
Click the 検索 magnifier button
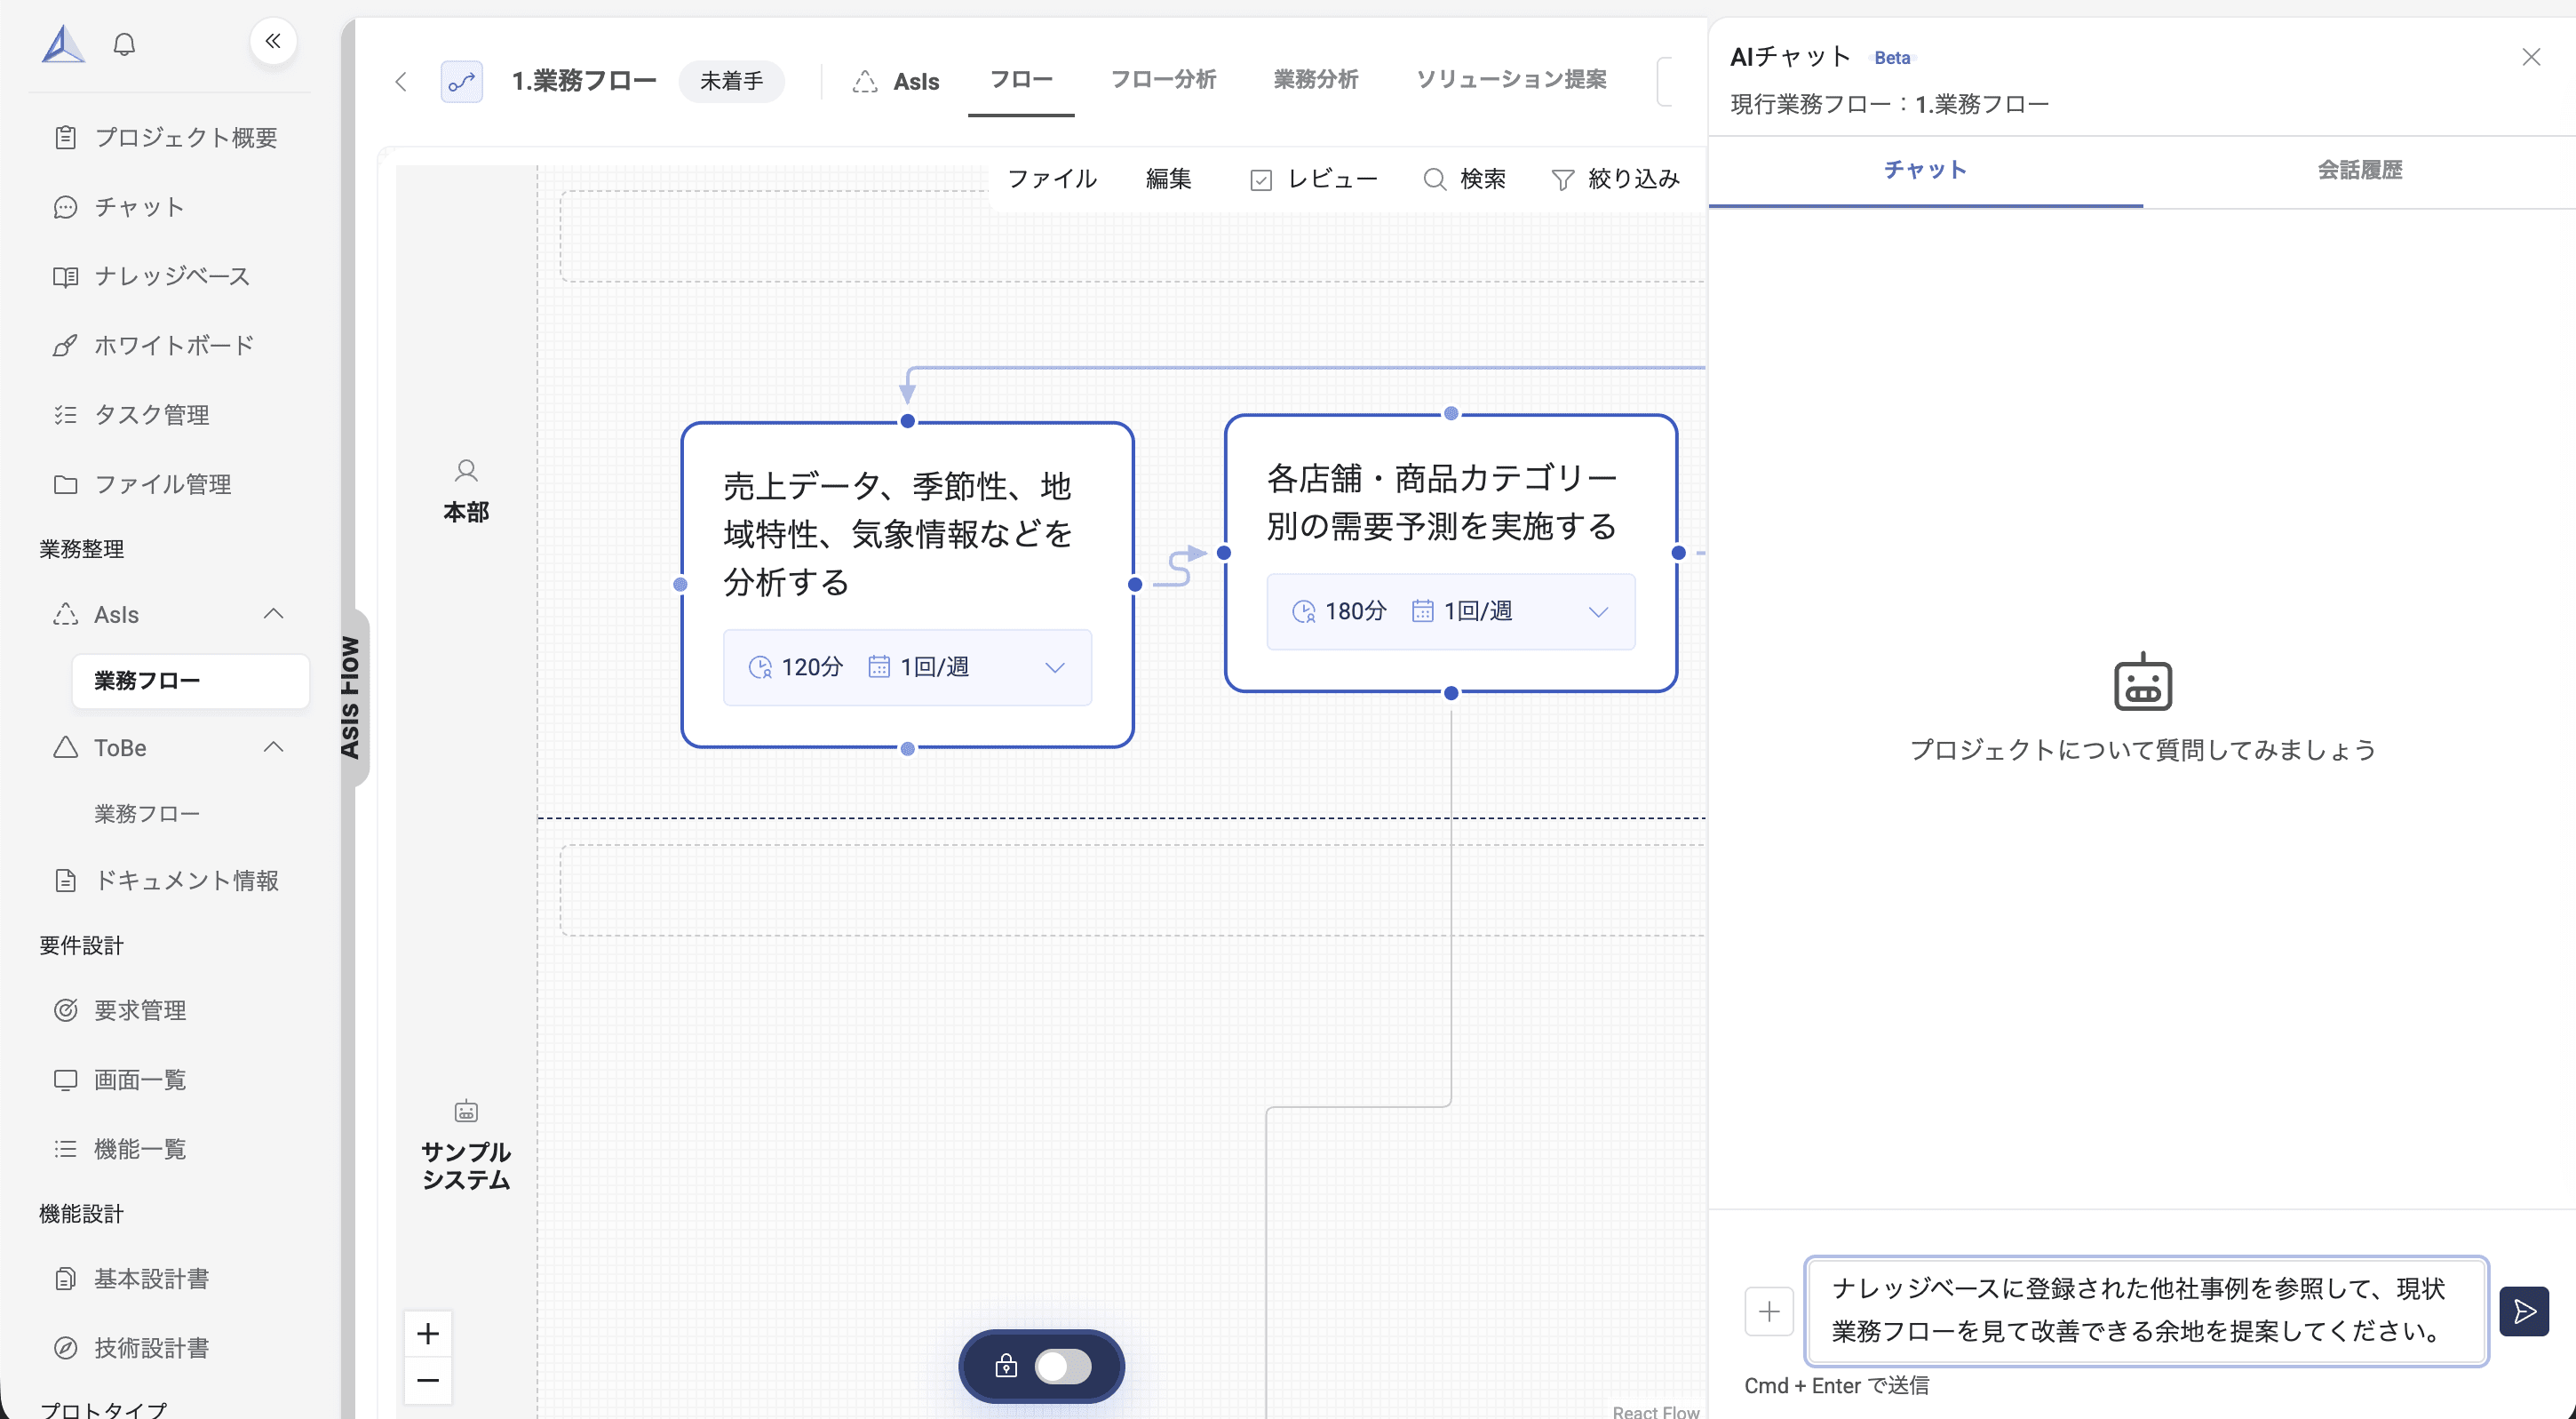[1464, 179]
